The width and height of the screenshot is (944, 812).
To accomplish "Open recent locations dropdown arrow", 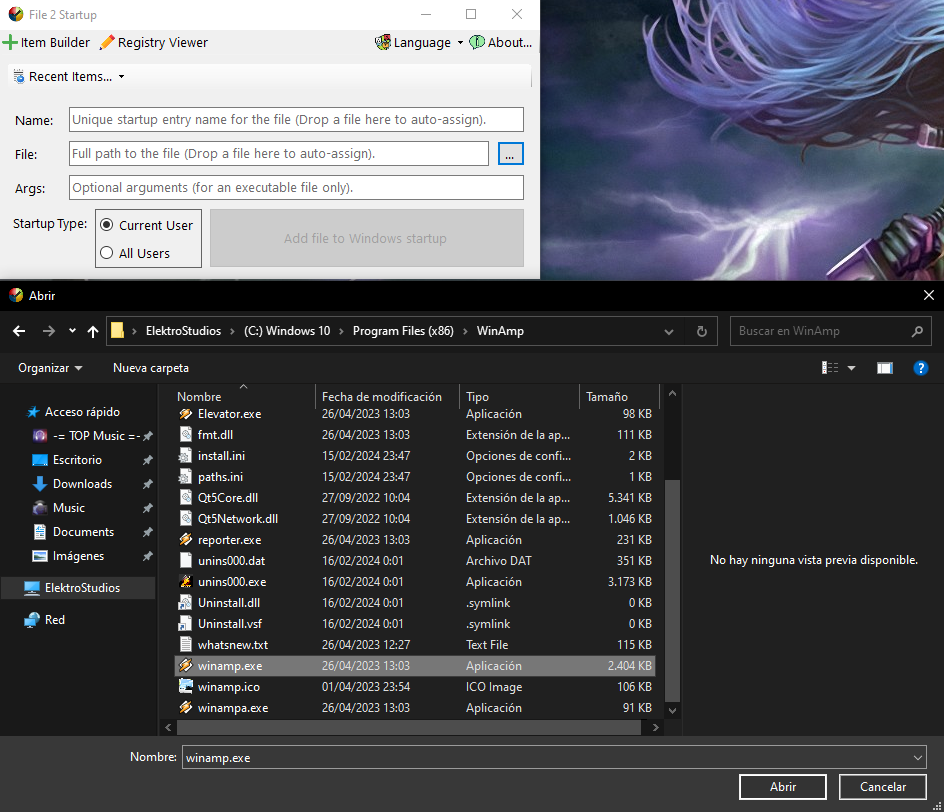I will [72, 330].
